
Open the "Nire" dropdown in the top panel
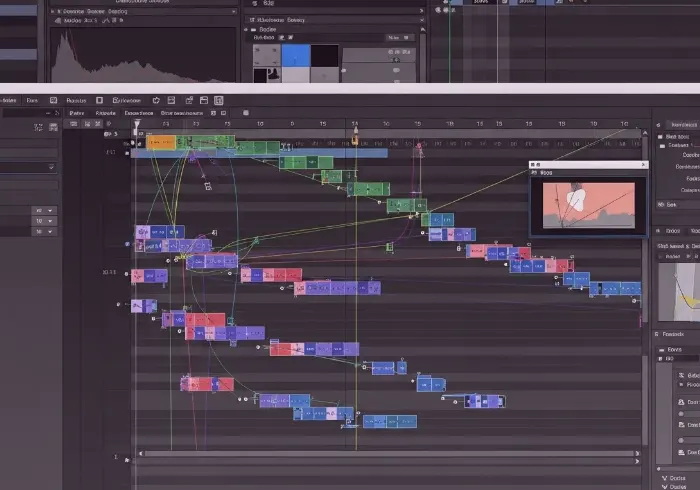pos(399,38)
